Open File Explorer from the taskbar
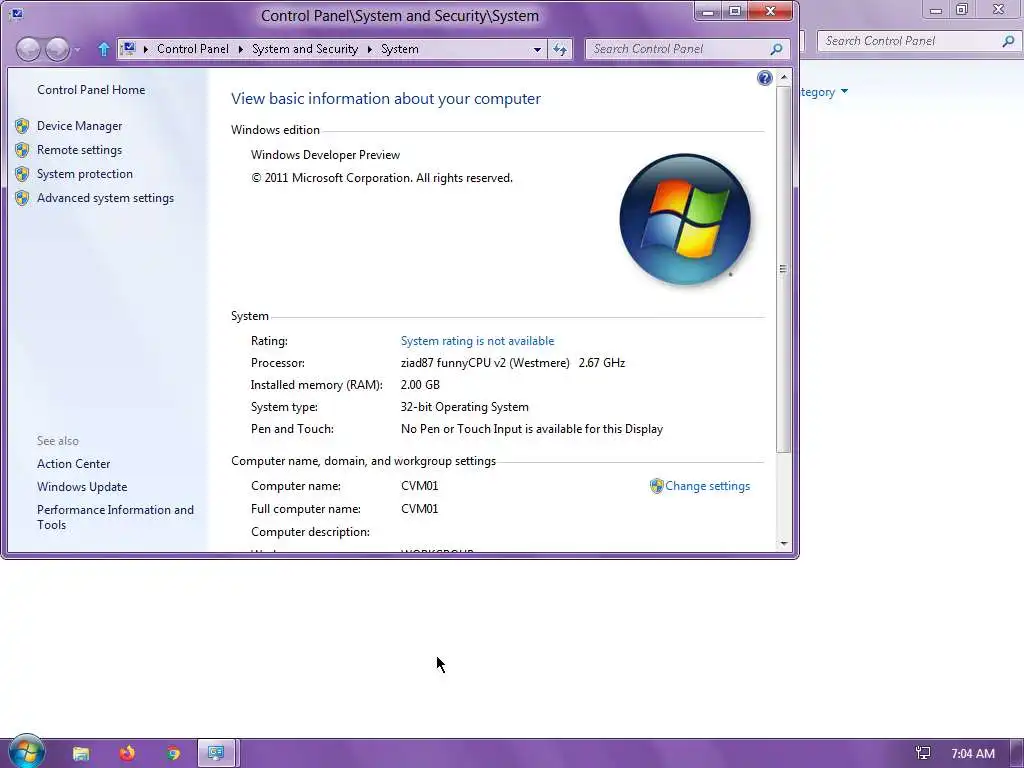Screen dimensions: 1024x768 coord(81,753)
